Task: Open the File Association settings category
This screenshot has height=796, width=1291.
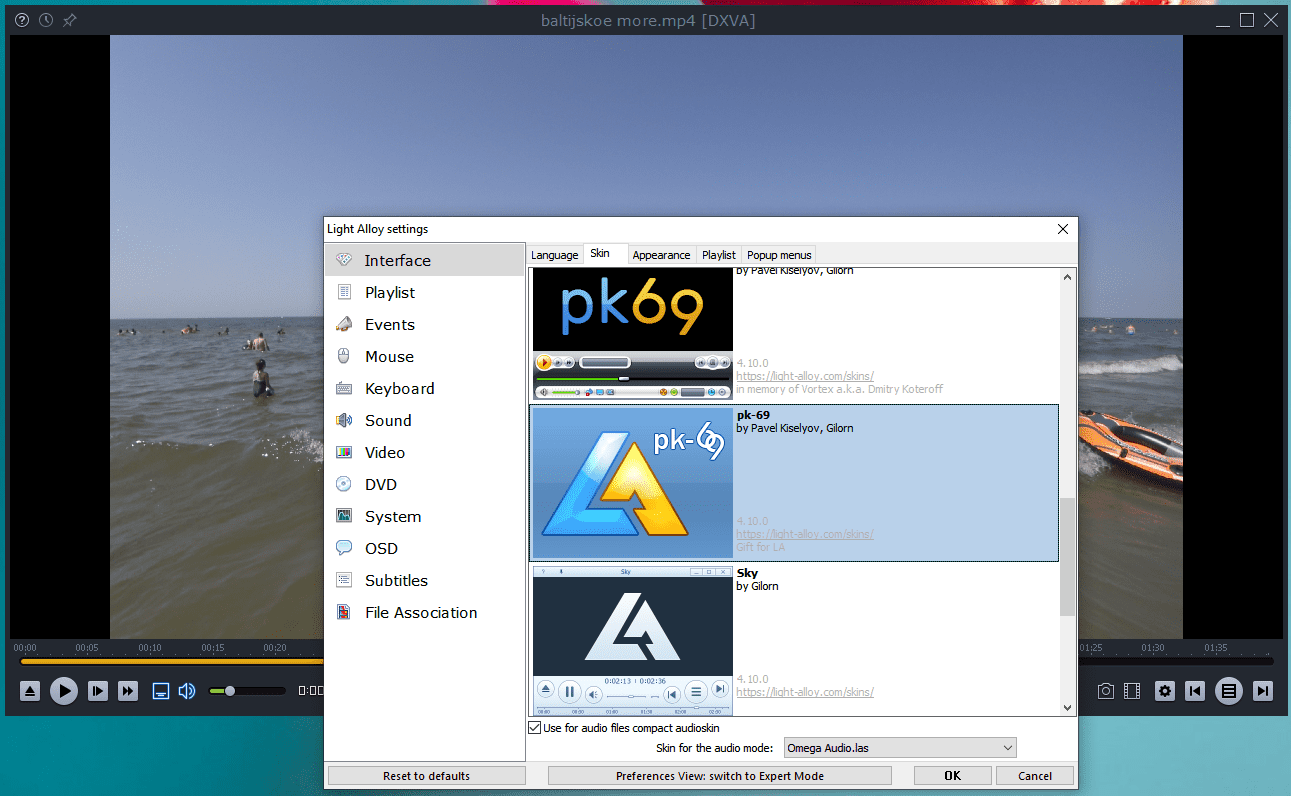Action: click(425, 612)
